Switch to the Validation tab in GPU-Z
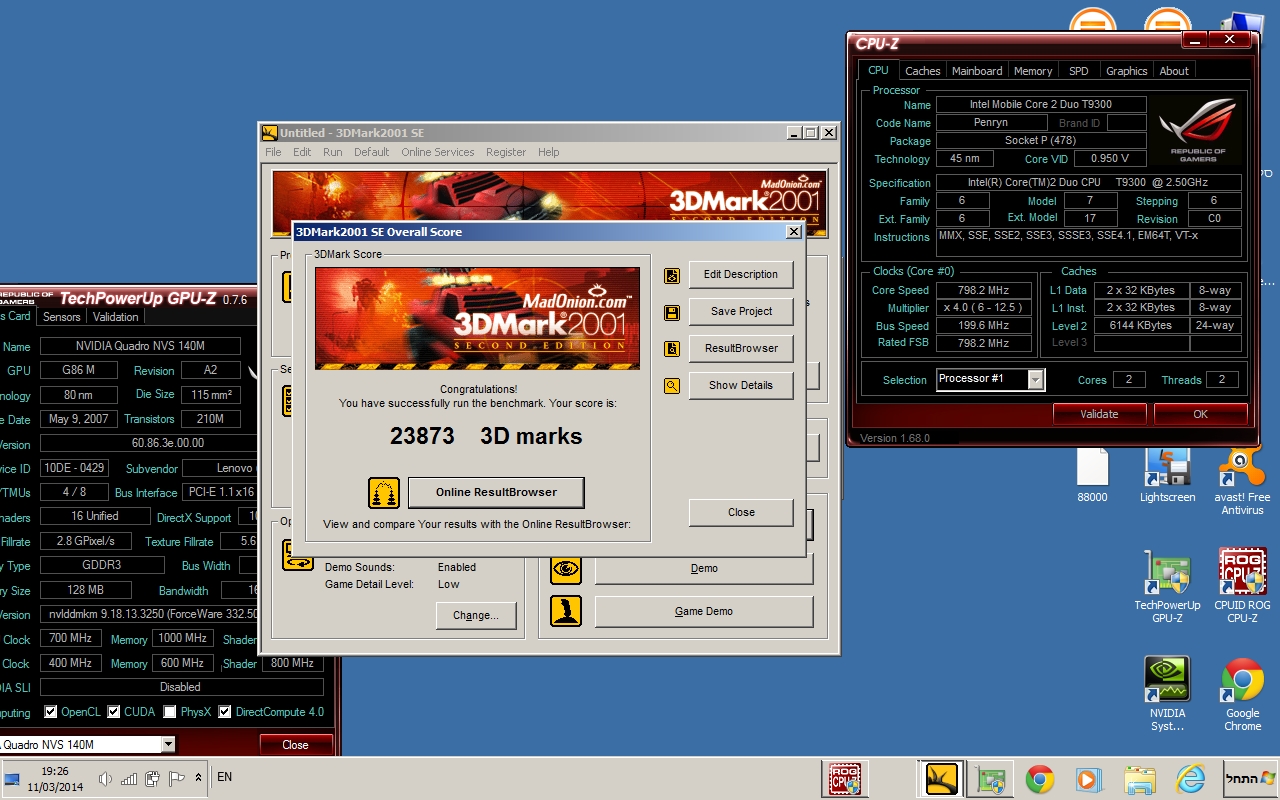 click(116, 317)
